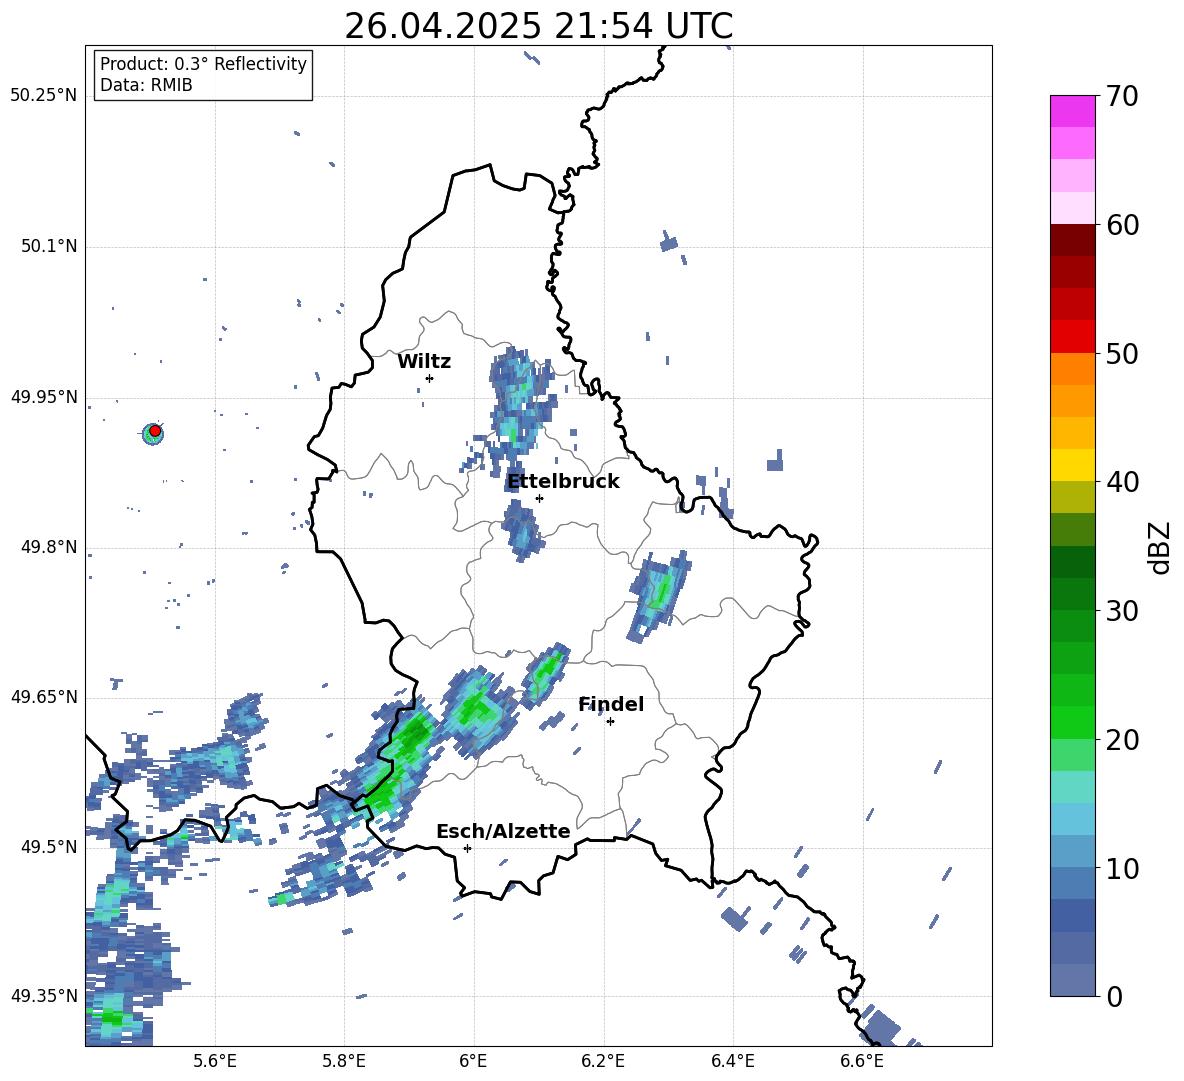
Task: Click the magenta top colorbar segment
Action: (1072, 111)
